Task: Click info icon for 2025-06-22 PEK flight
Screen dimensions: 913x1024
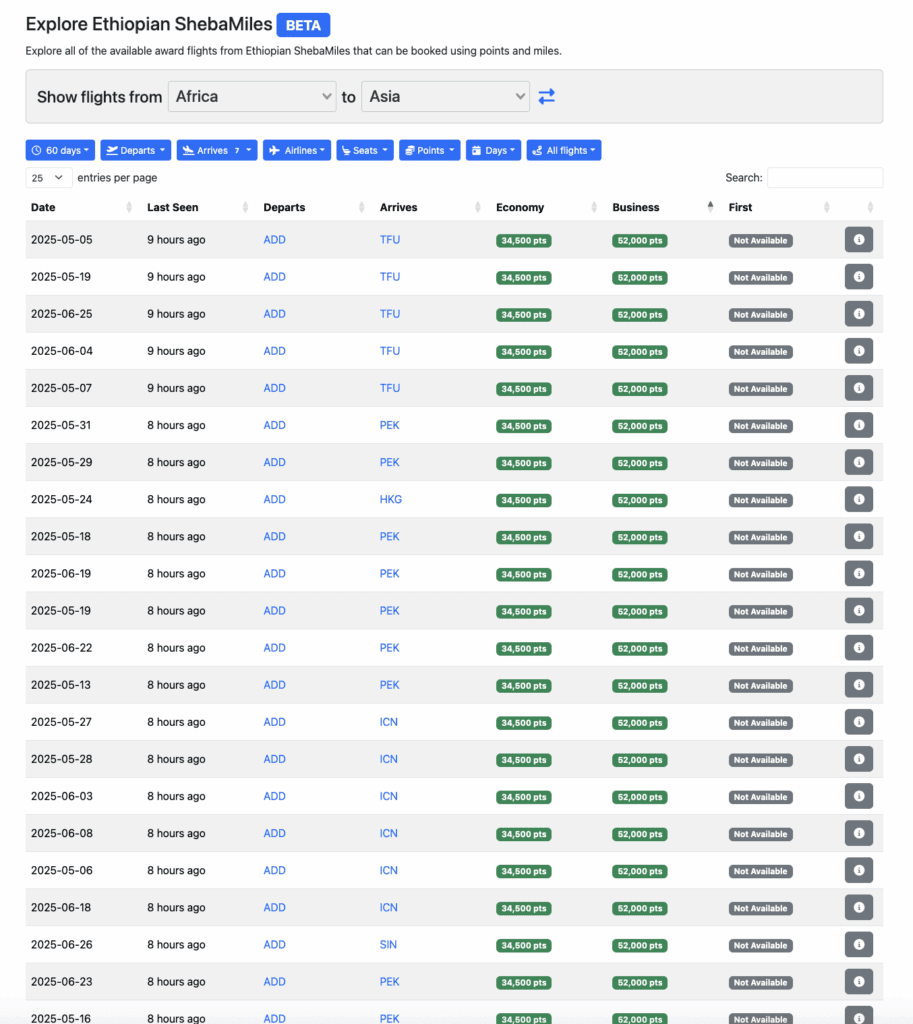Action: pos(858,648)
